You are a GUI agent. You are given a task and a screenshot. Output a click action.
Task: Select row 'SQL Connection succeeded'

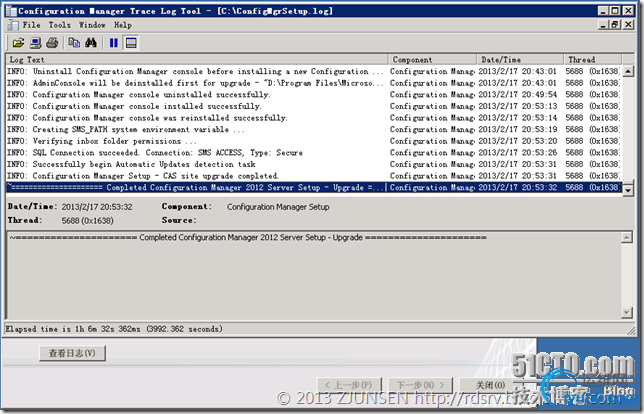pyautogui.click(x=314, y=152)
